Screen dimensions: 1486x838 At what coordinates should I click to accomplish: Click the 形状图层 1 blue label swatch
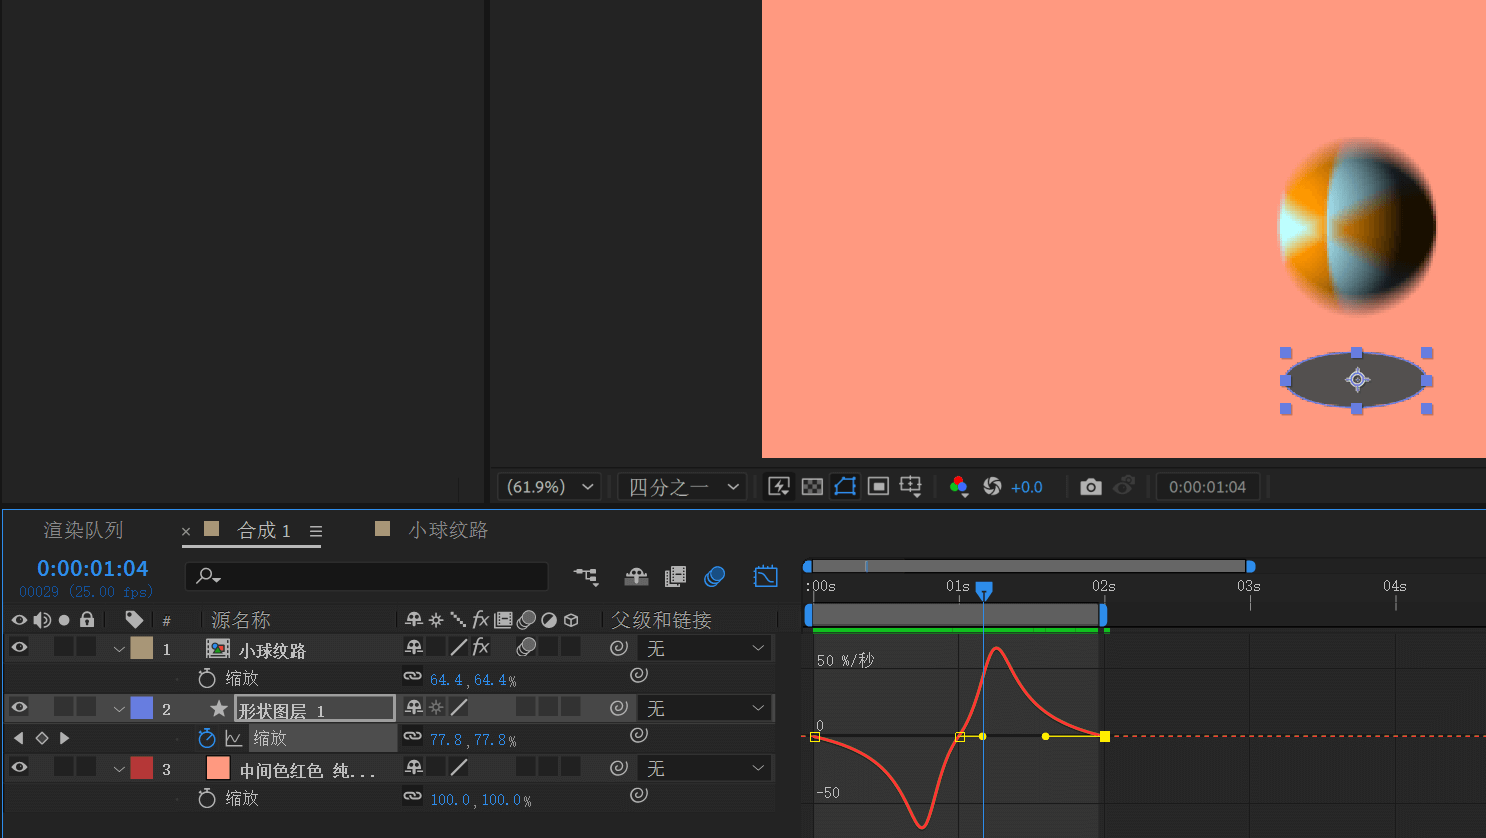click(x=142, y=707)
